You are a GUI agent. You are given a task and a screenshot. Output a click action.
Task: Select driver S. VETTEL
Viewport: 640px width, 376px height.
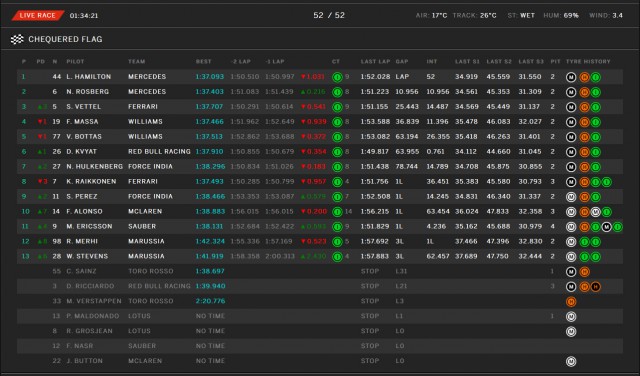coord(84,107)
